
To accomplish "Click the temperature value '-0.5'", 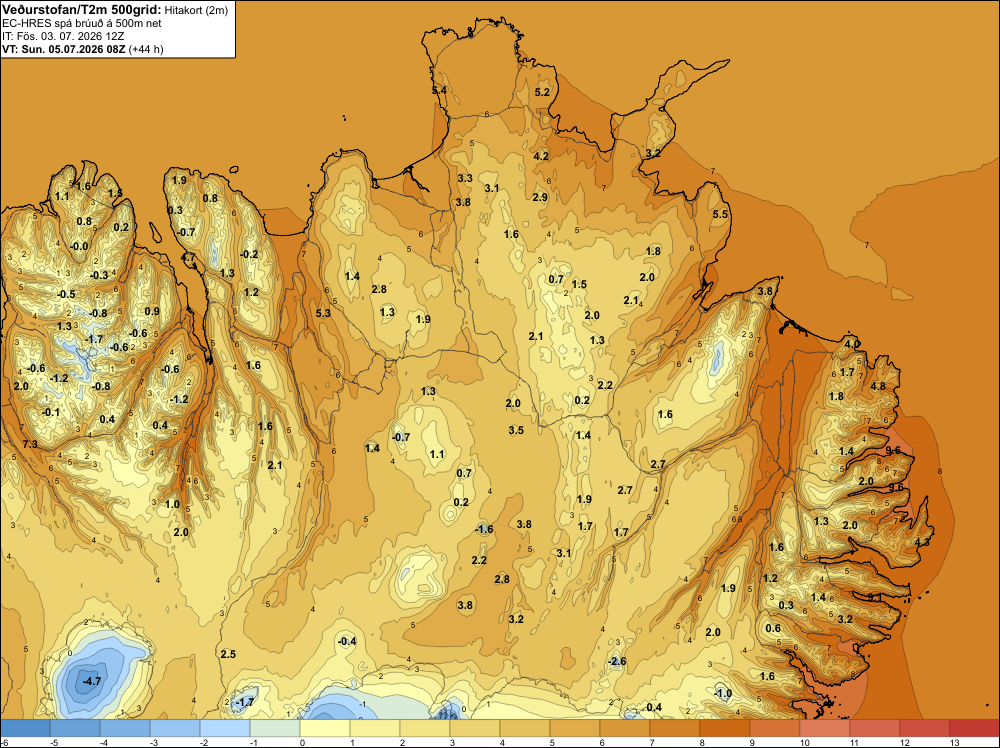I will tap(66, 294).
